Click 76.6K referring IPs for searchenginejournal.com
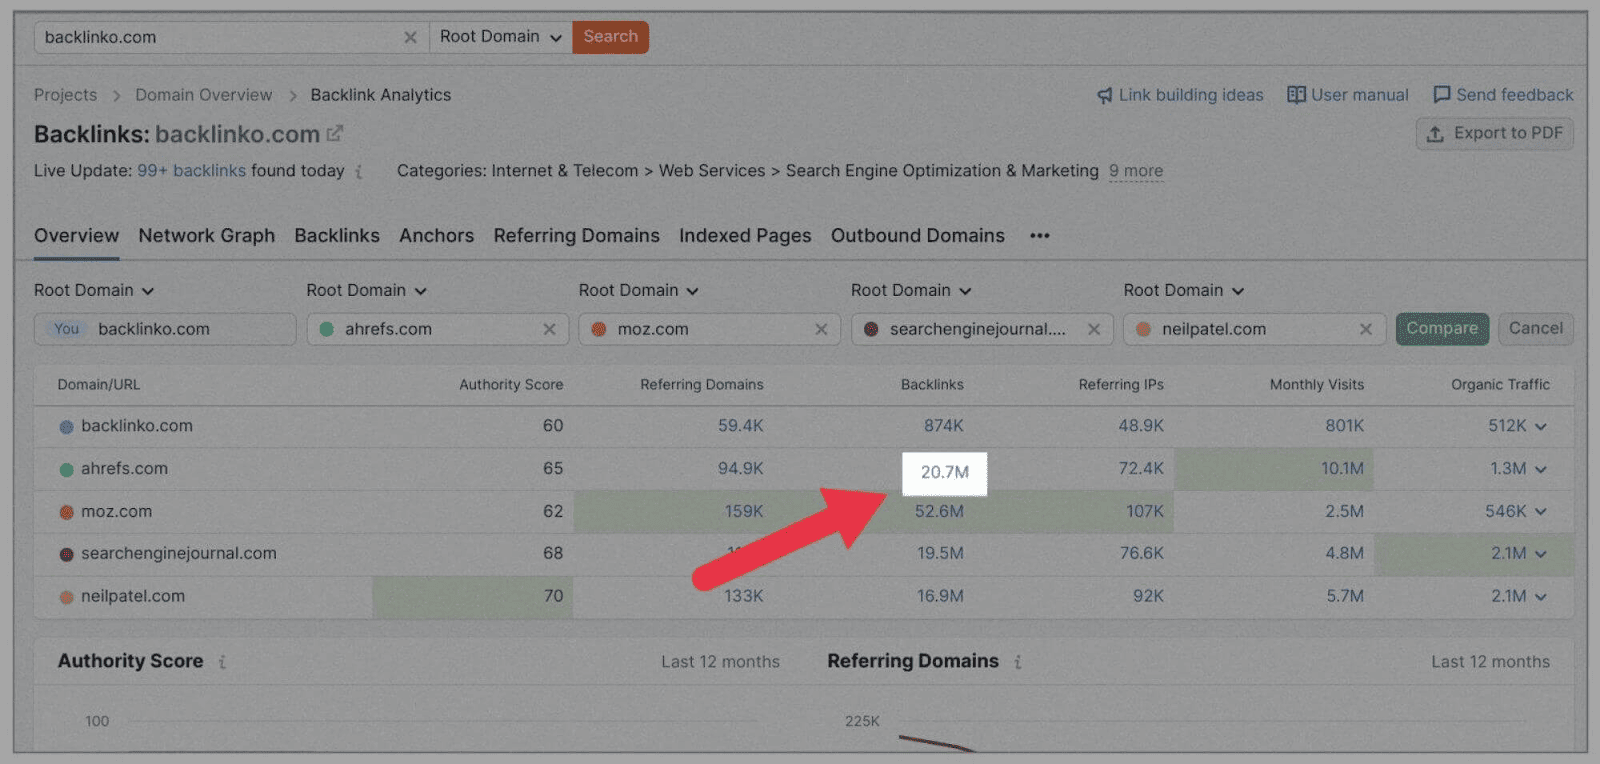Screen dimensions: 1600x764 pos(1141,554)
